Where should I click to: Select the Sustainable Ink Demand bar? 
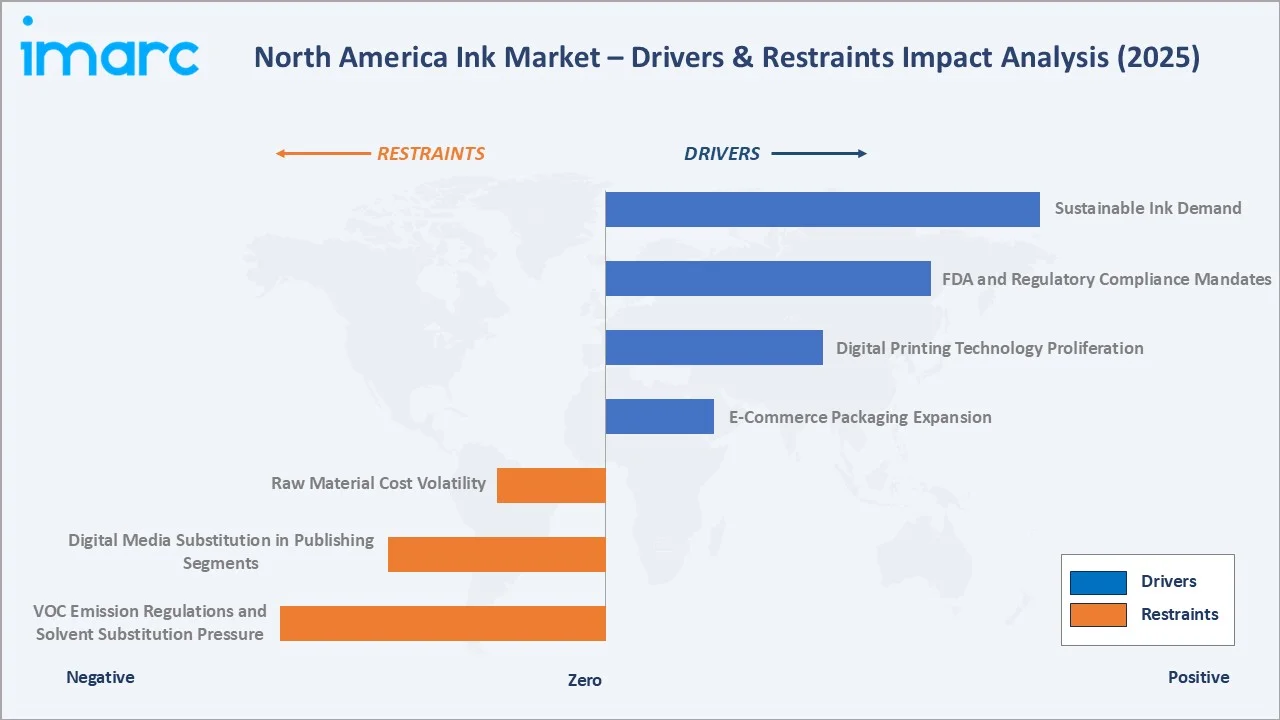tap(822, 209)
